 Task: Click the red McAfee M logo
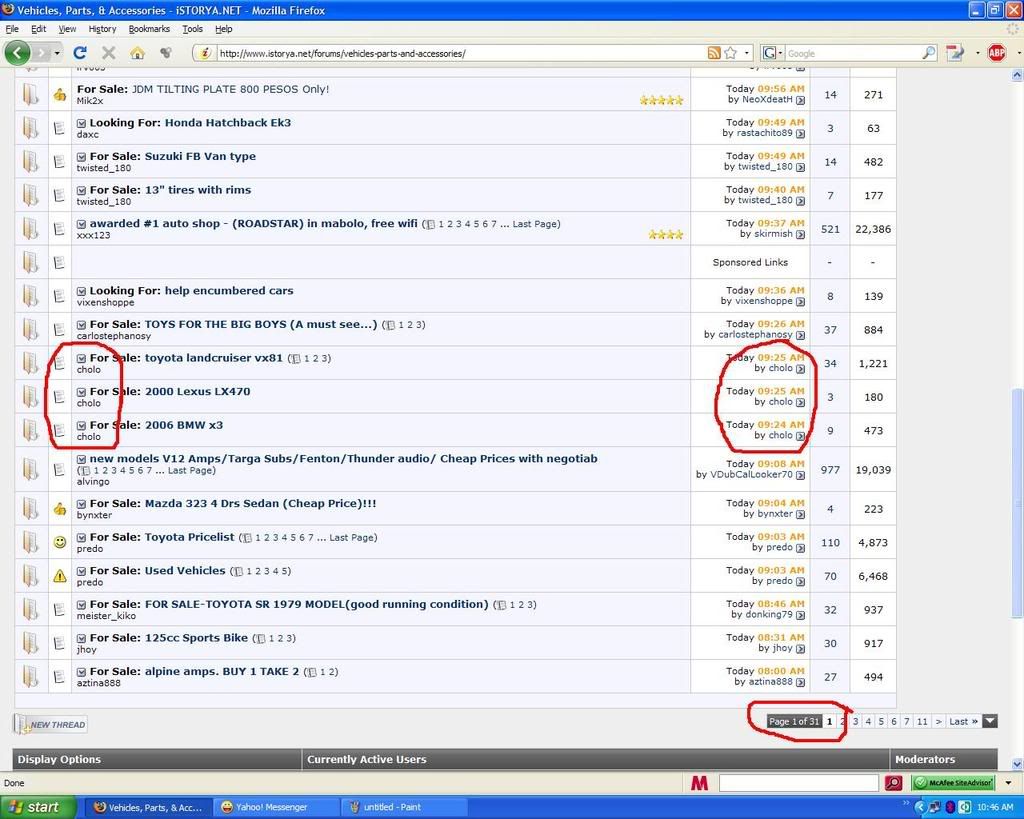(x=699, y=782)
